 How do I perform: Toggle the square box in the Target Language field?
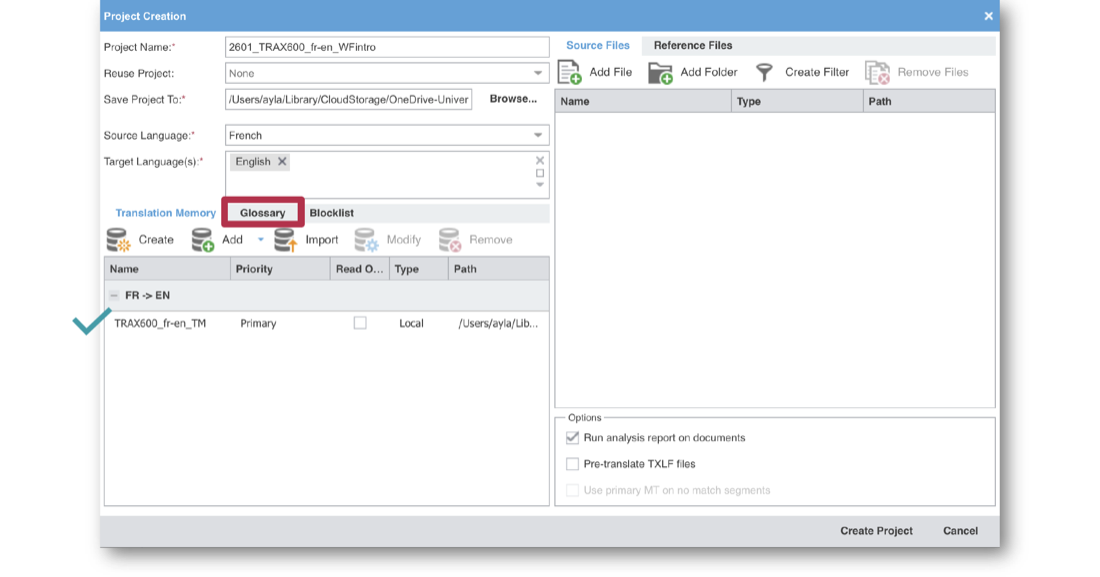(x=539, y=173)
